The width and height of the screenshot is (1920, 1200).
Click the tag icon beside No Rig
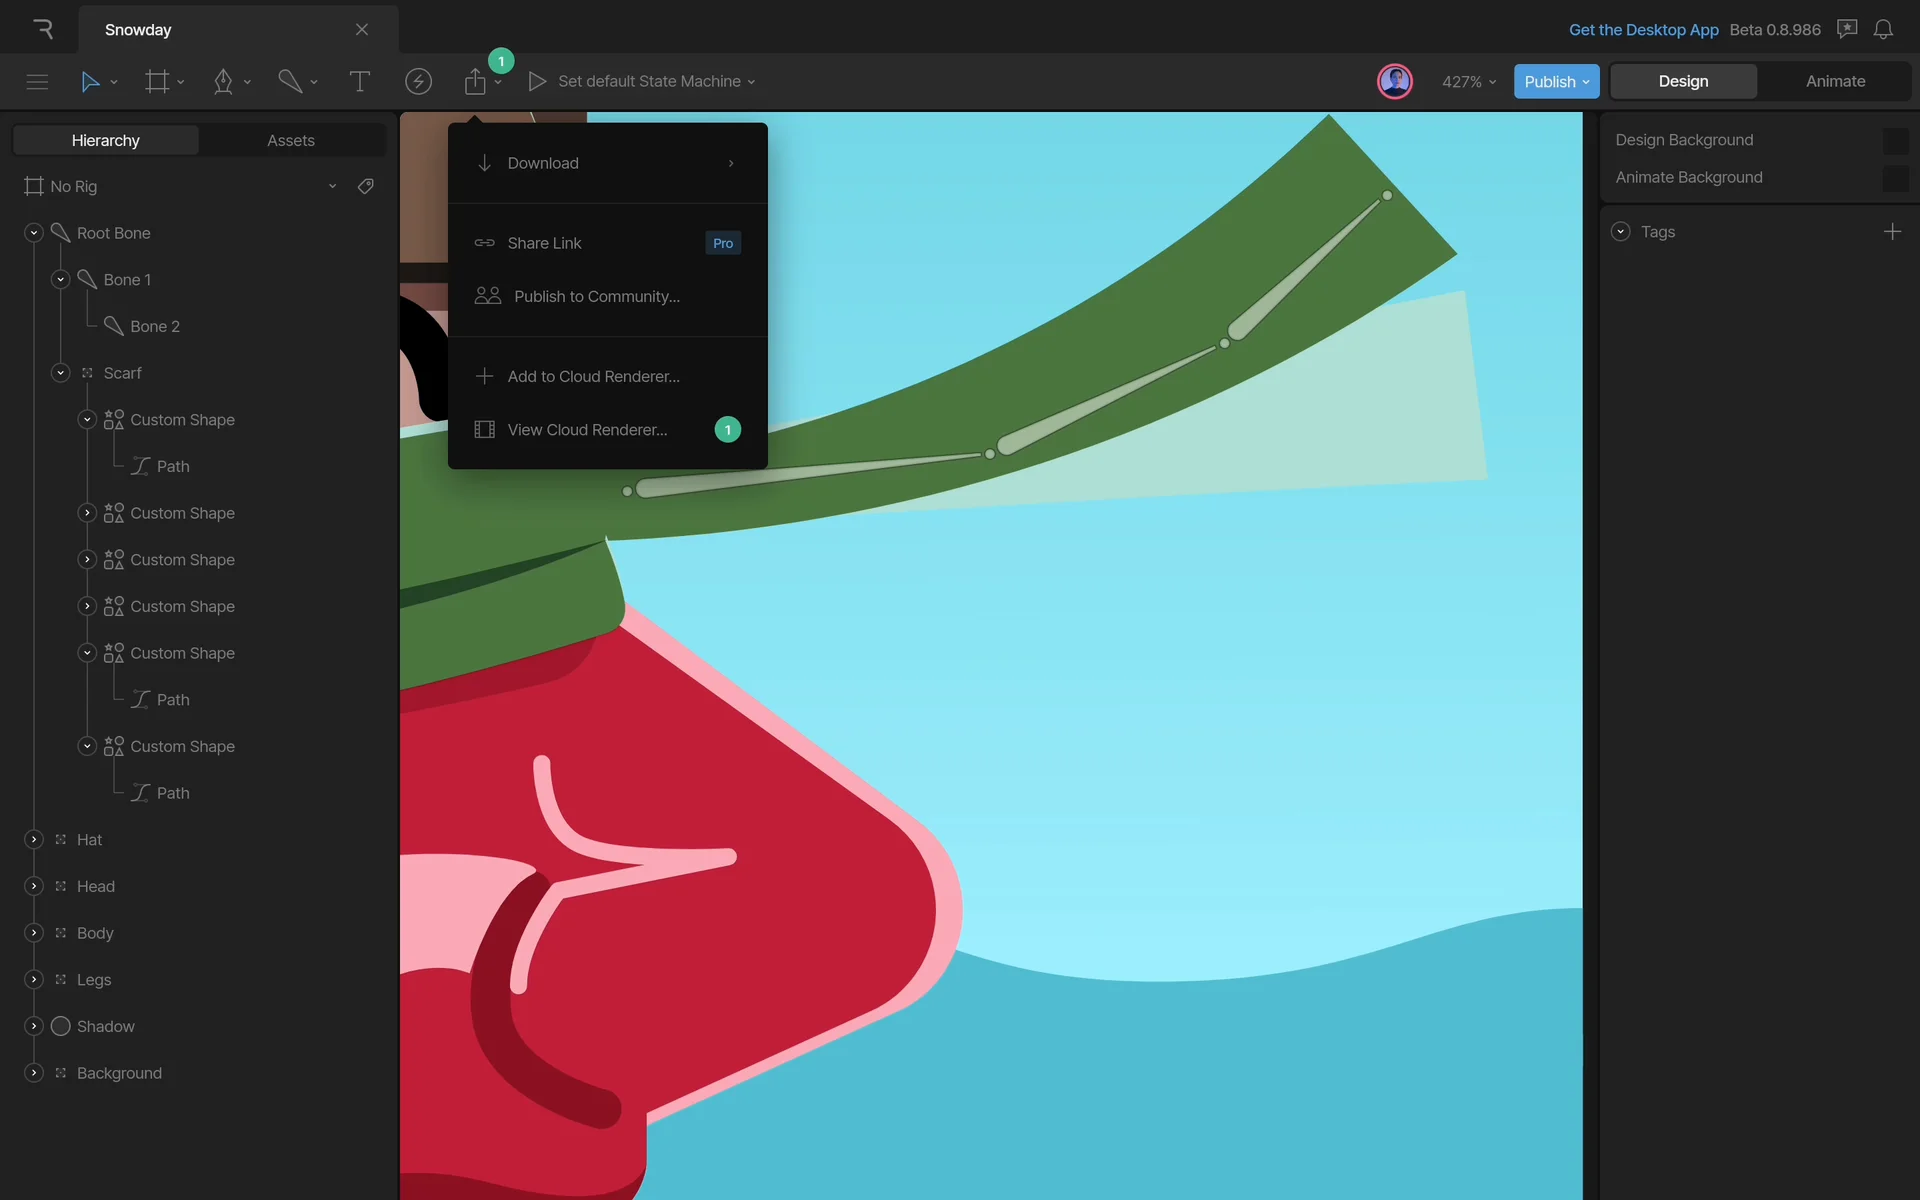point(366,186)
